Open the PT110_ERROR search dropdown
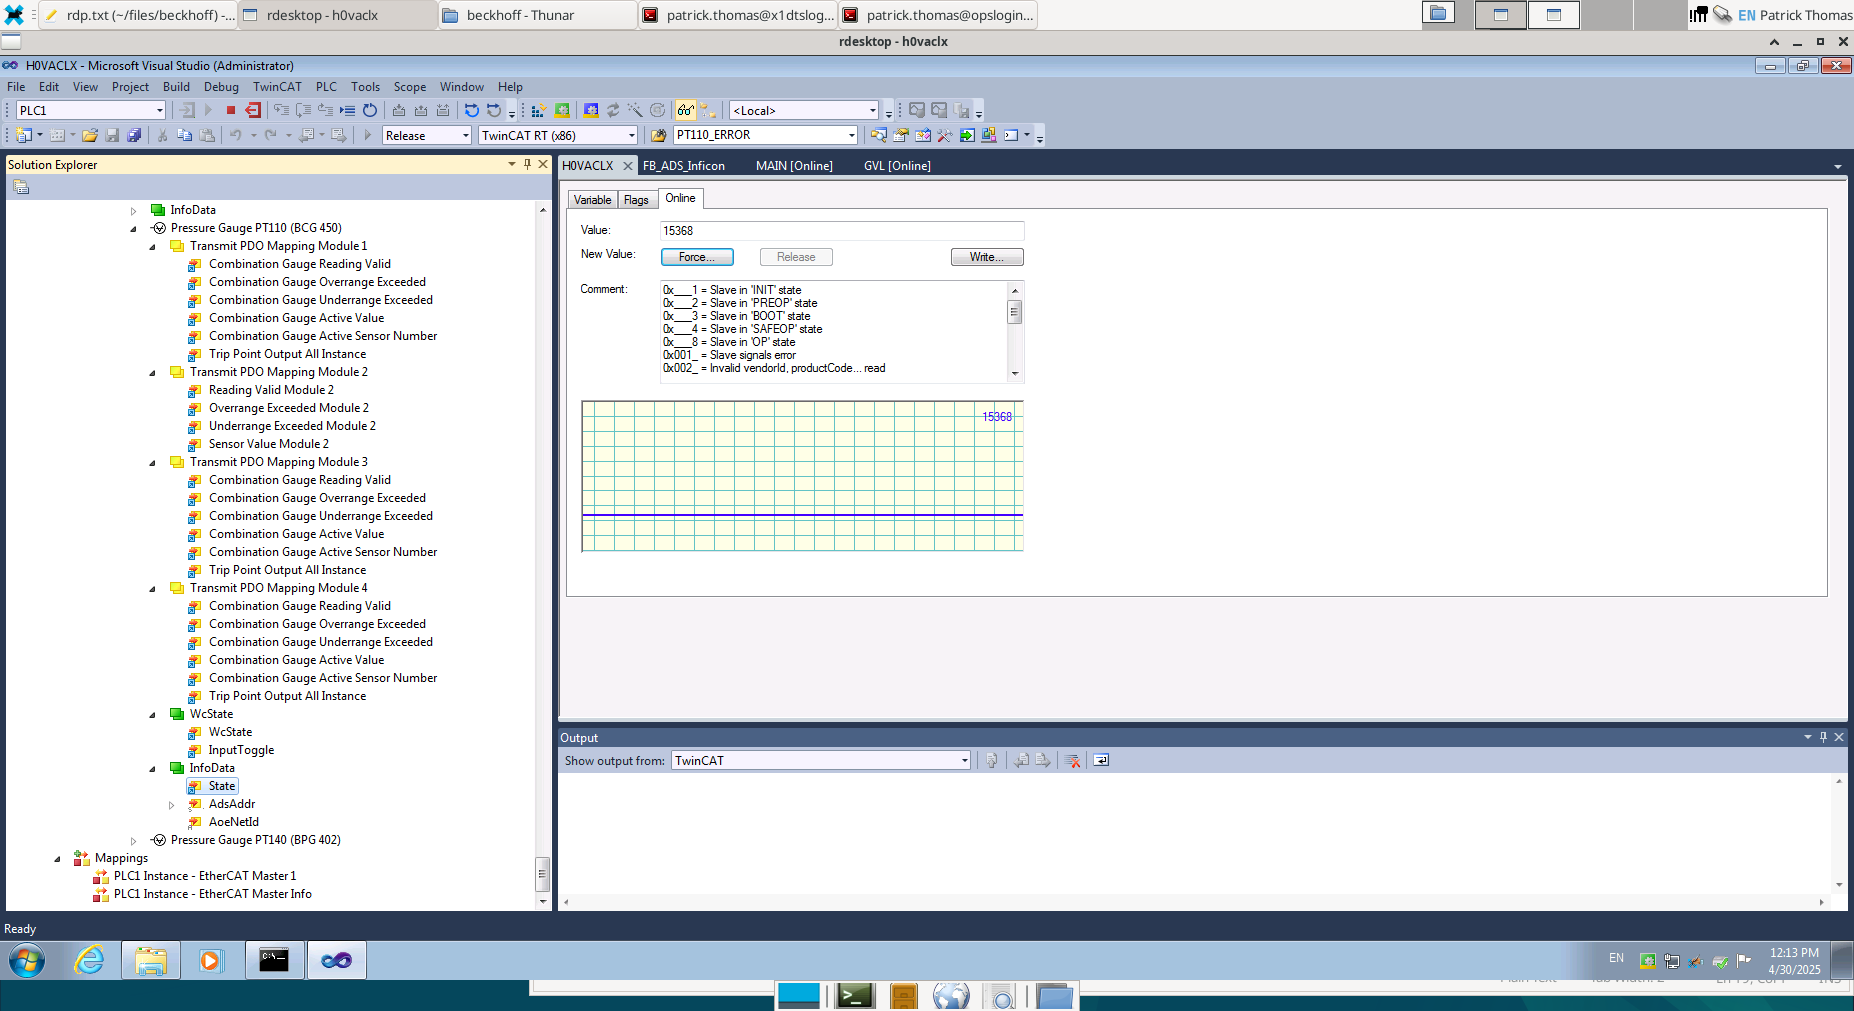This screenshot has height=1011, width=1854. [852, 136]
